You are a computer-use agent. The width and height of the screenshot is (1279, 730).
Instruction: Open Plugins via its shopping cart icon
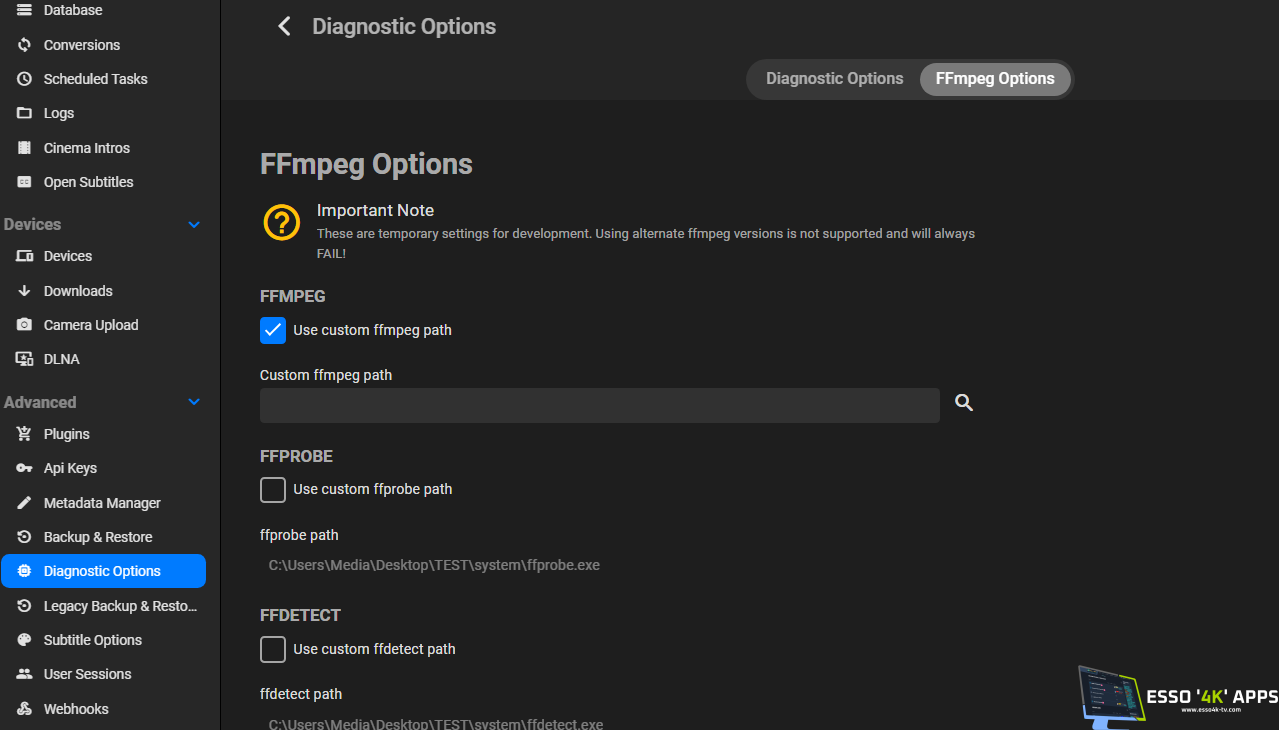pyautogui.click(x=25, y=434)
